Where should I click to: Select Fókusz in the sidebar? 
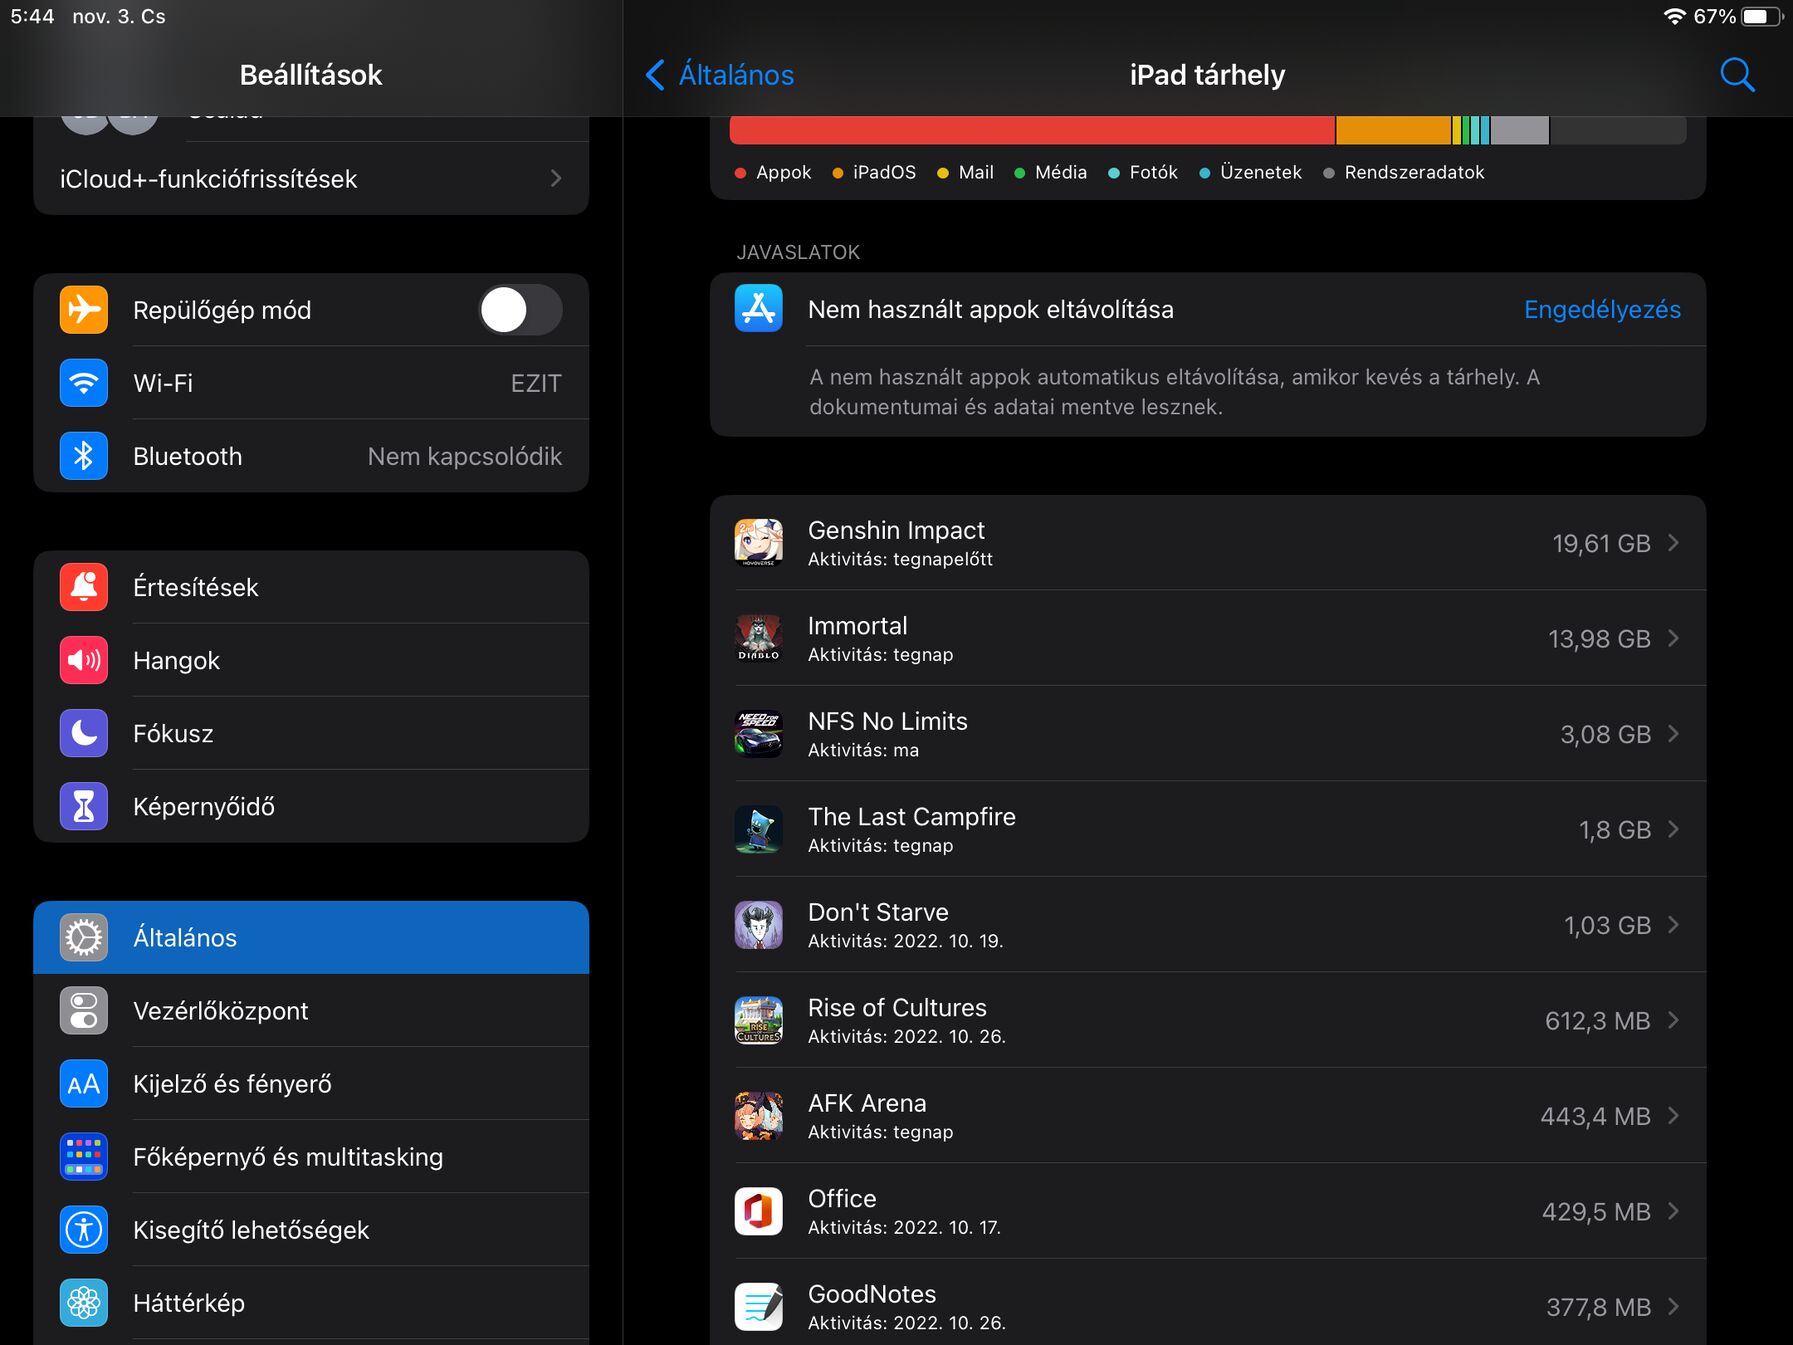(x=311, y=733)
